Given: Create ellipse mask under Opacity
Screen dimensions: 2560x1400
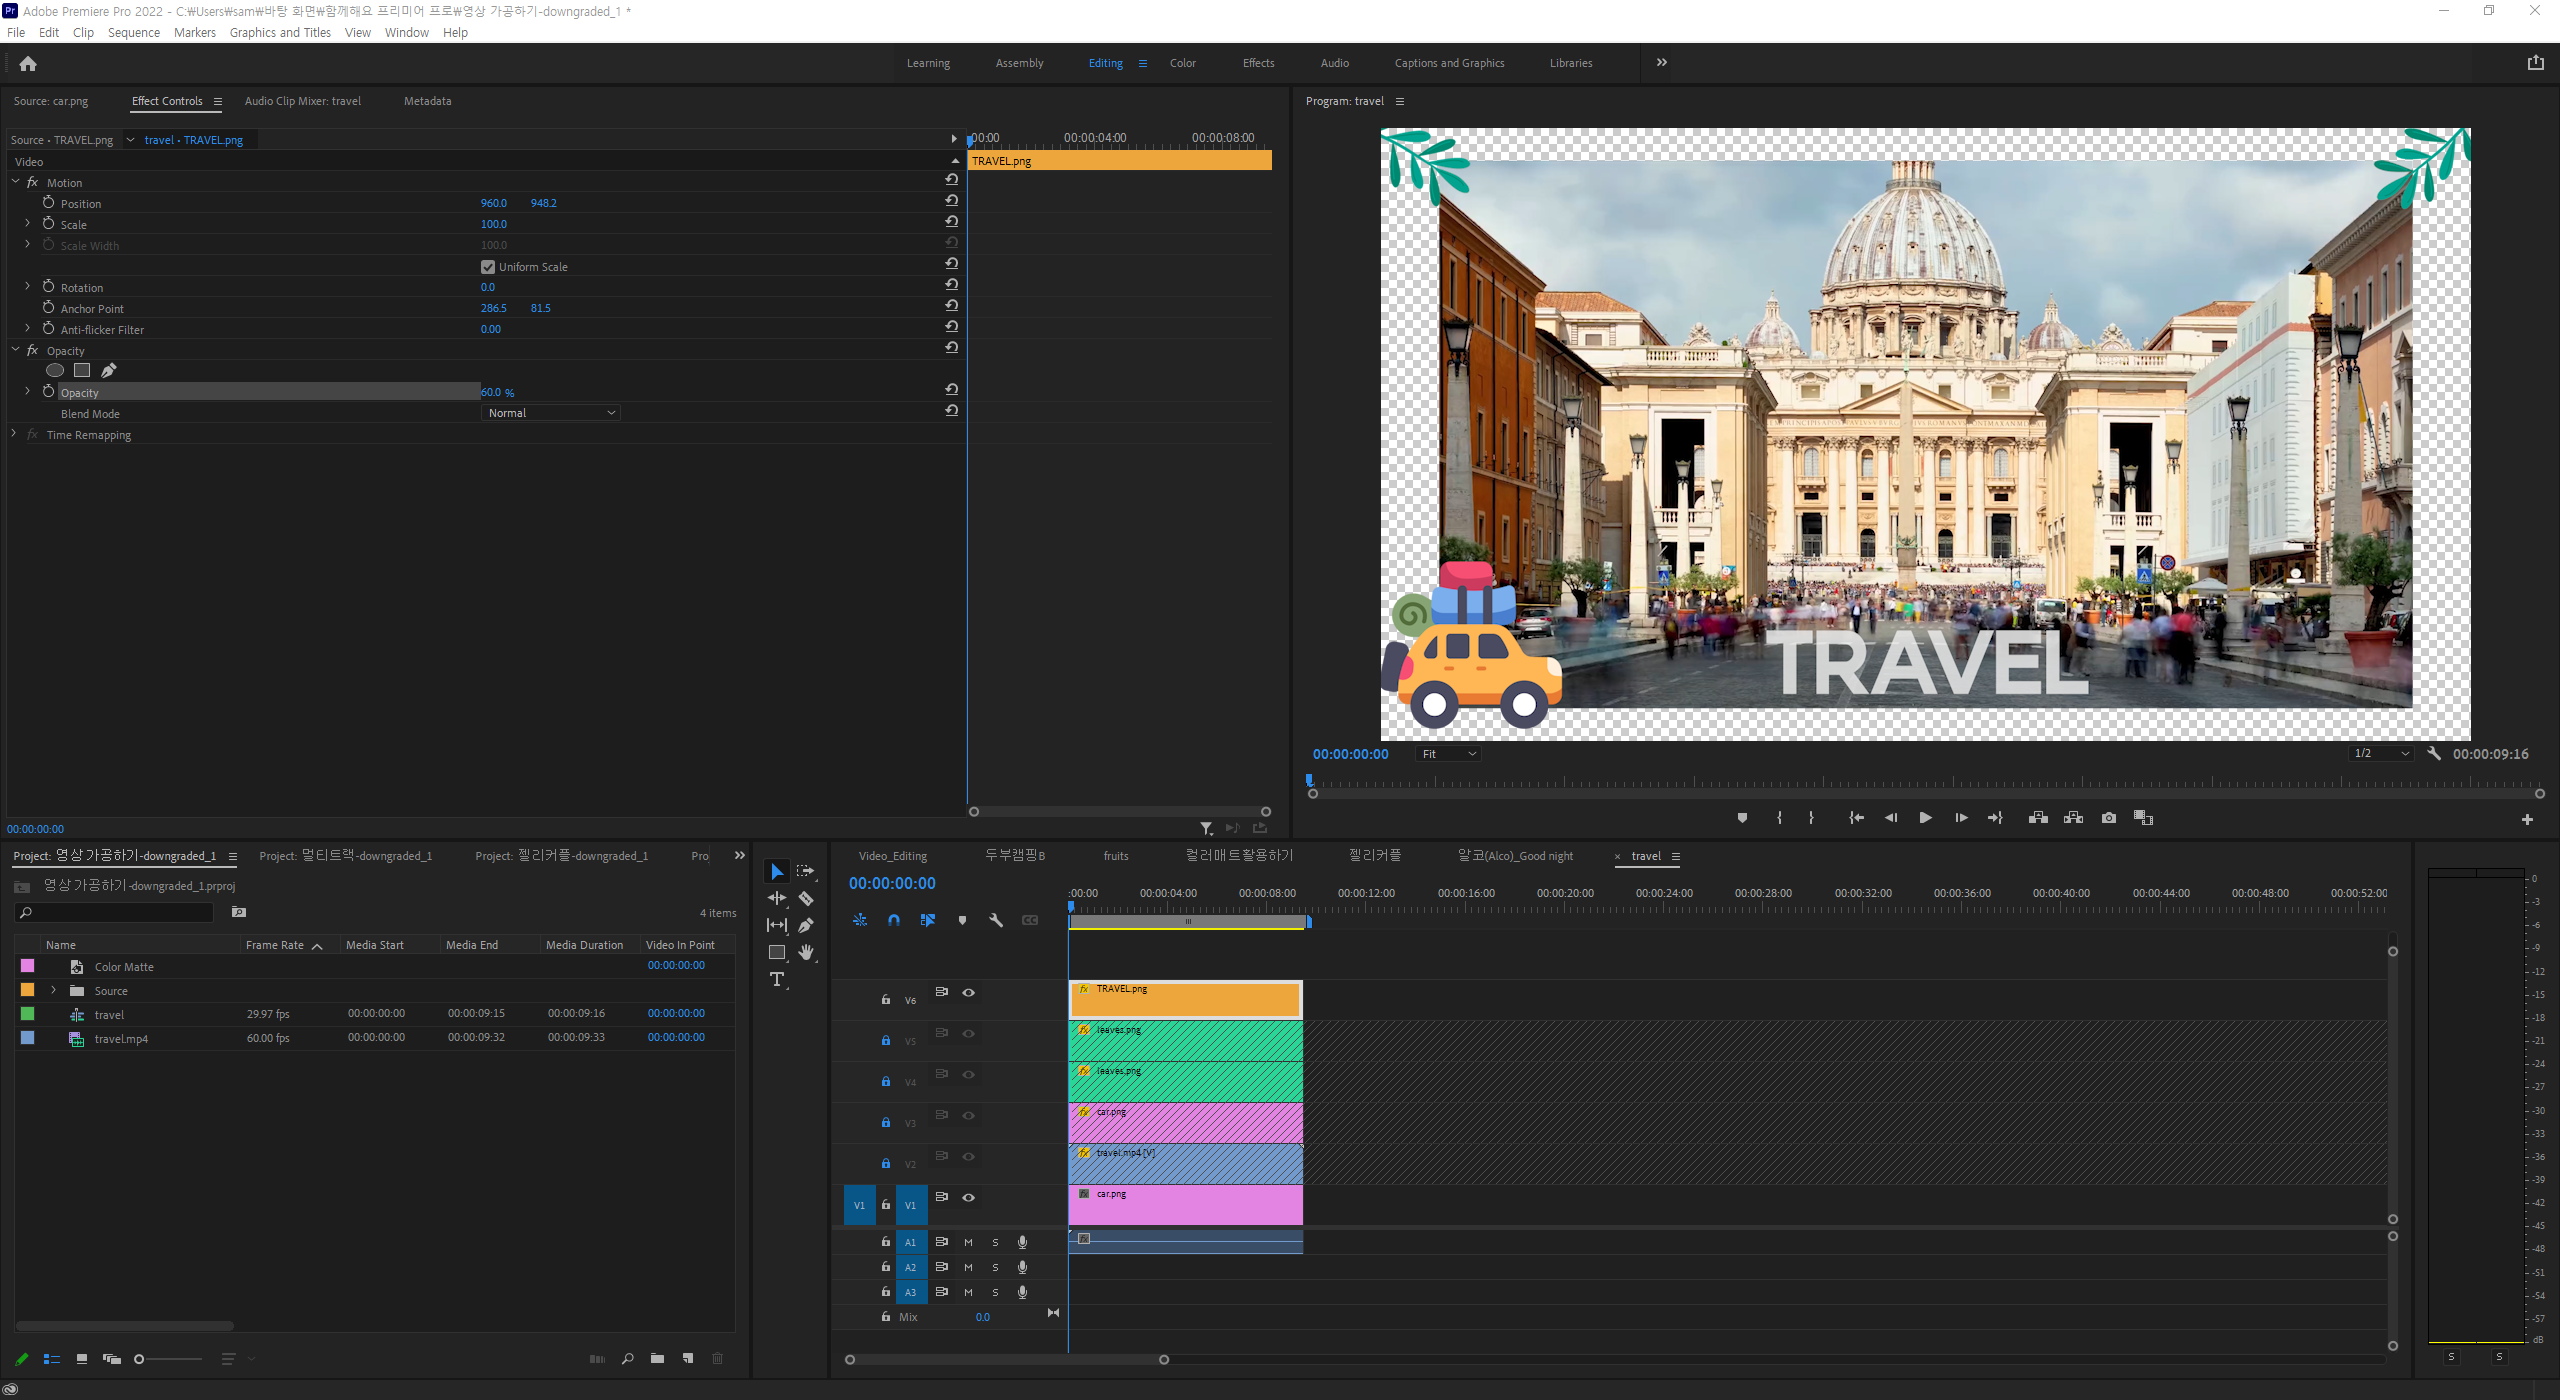Looking at the screenshot, I should point(55,371).
